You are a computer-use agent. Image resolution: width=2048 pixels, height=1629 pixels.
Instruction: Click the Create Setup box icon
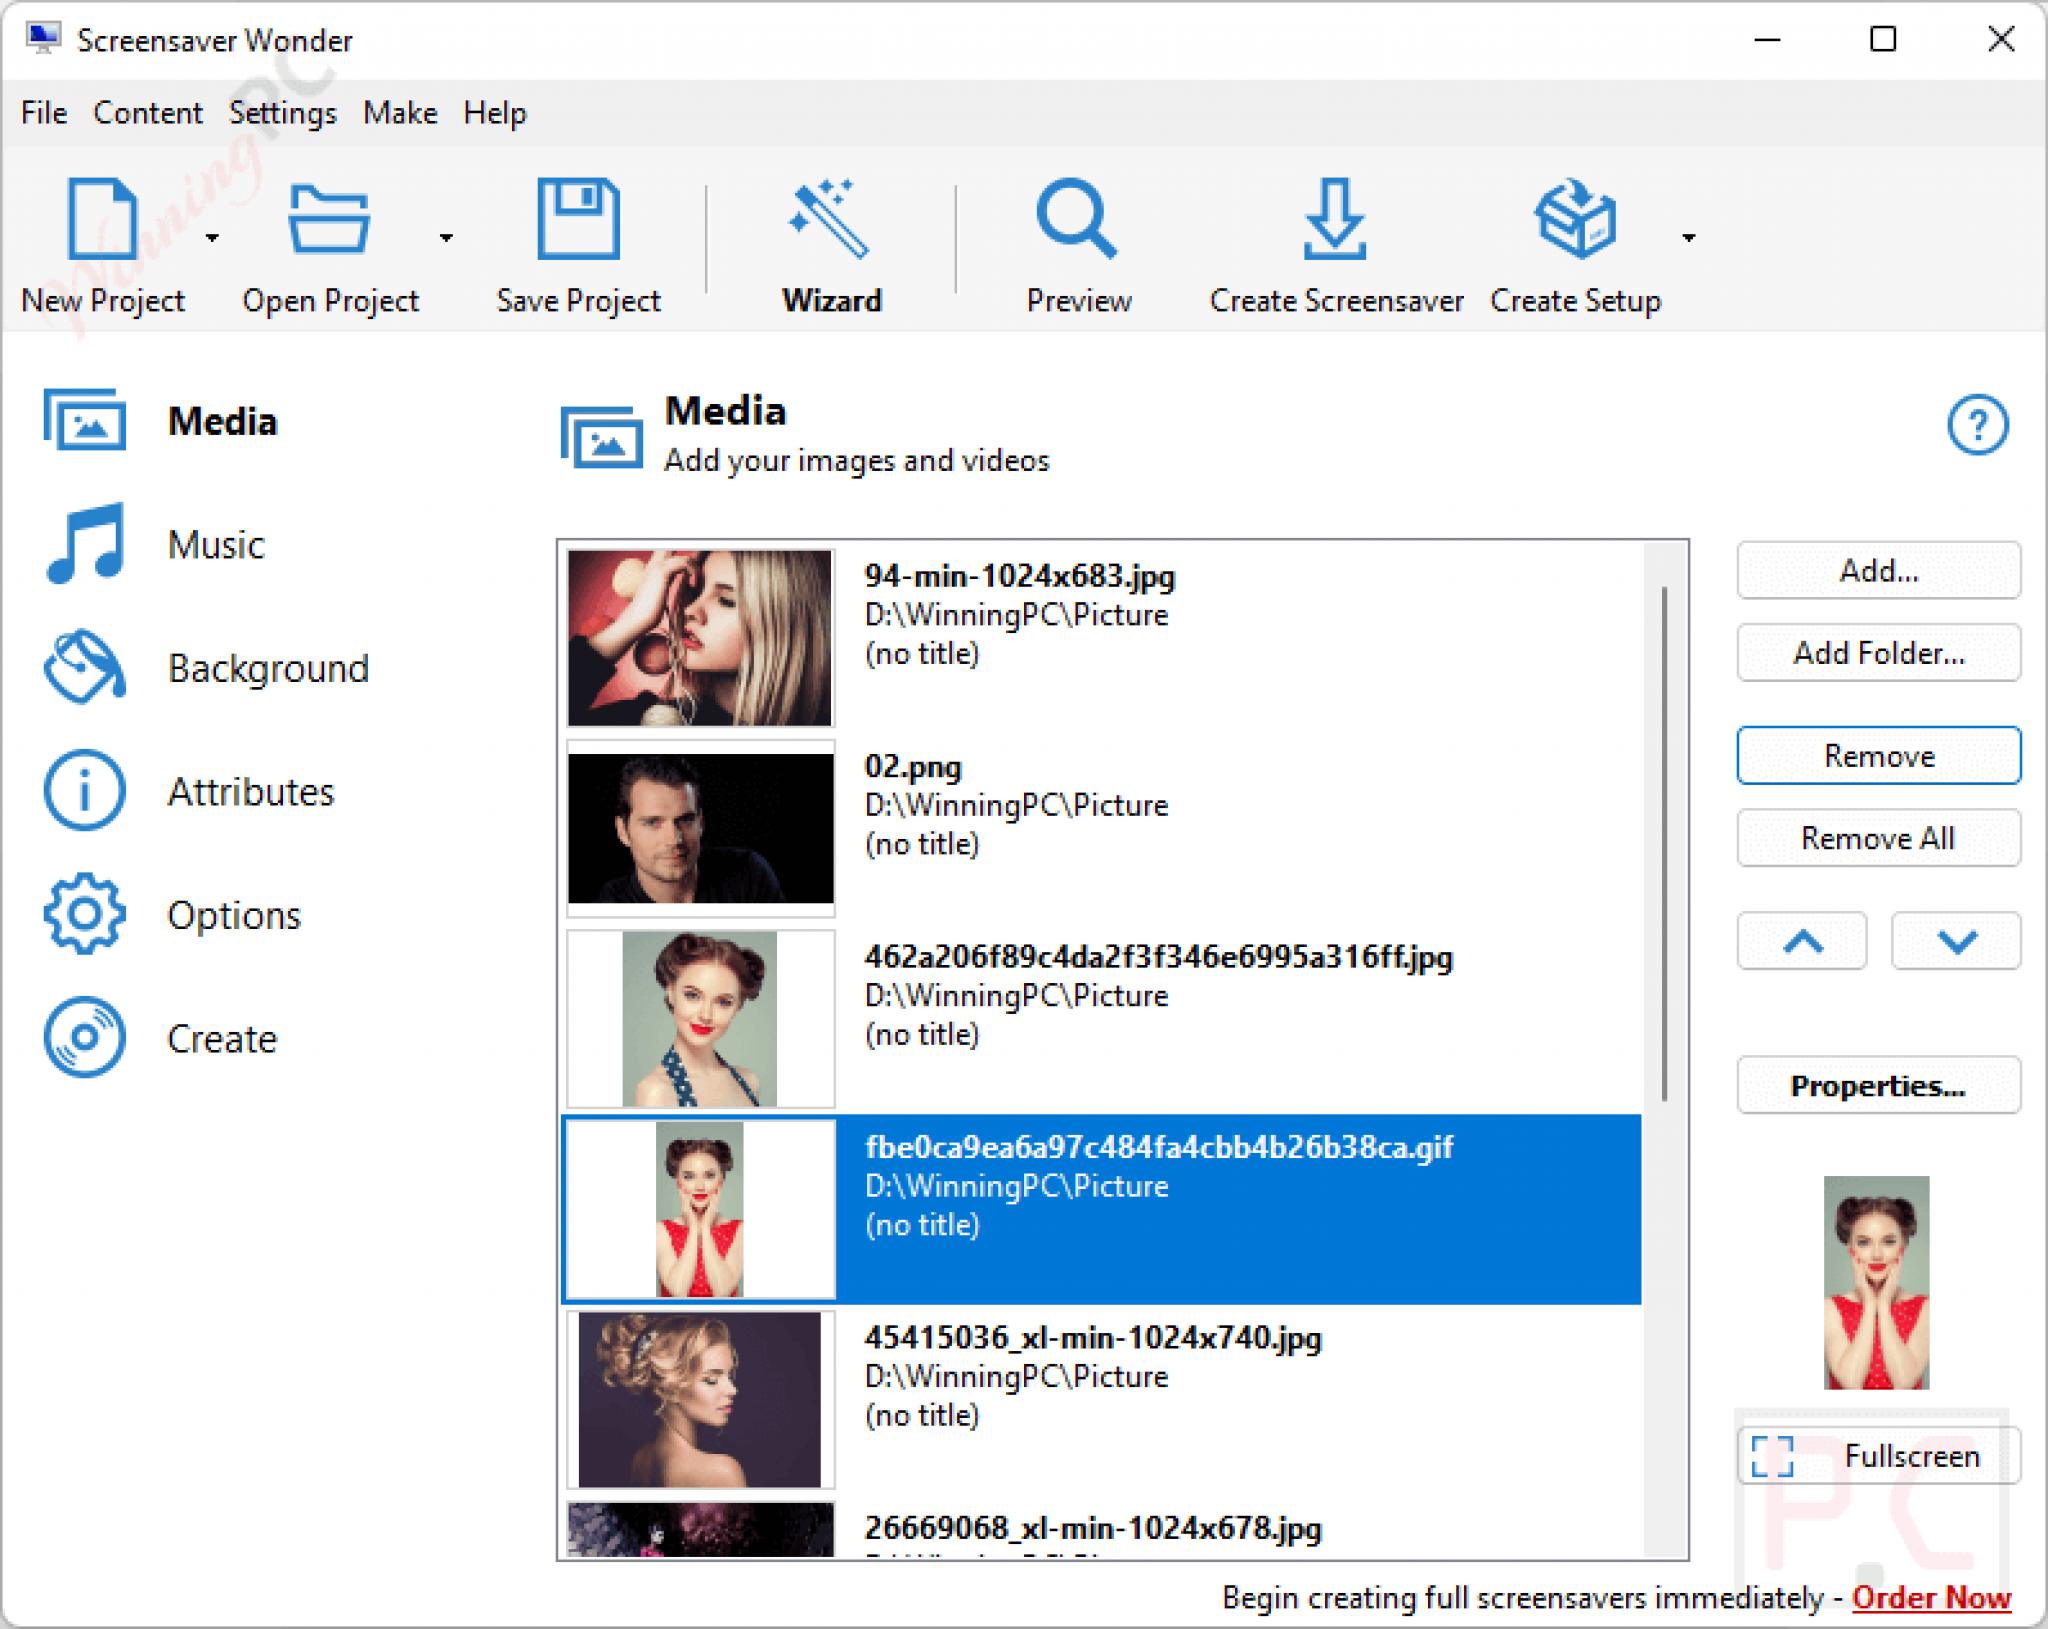coord(1575,218)
